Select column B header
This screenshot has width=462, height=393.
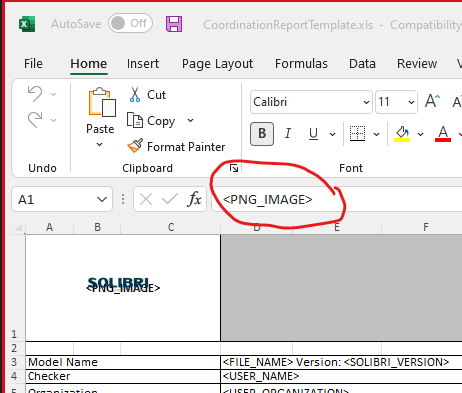[97, 227]
